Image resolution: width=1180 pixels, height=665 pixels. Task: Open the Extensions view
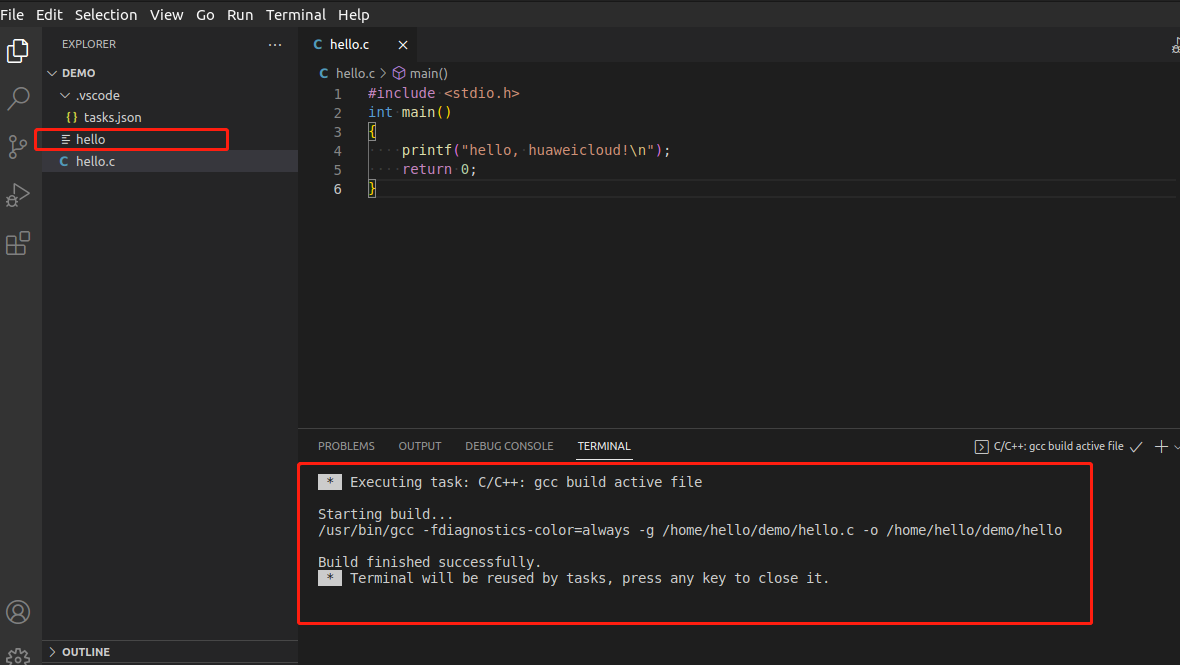[18, 243]
